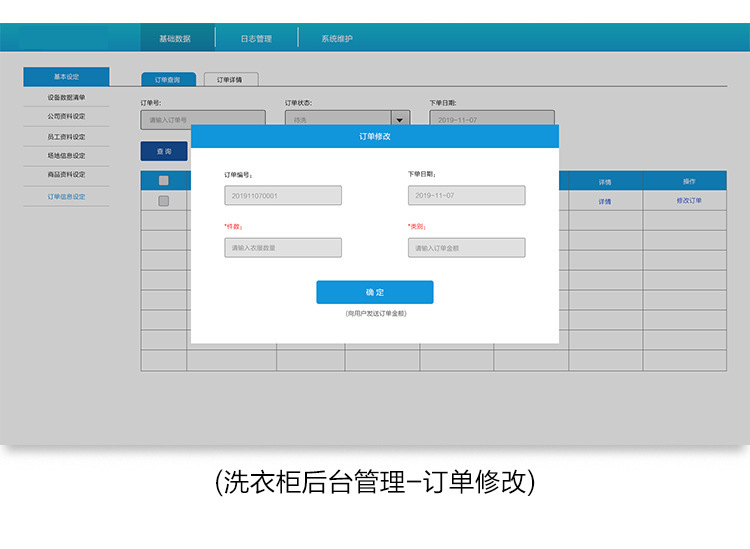The height and width of the screenshot is (549, 750).
Task: Select 订单信息设定 sidebar item
Action: (66, 197)
